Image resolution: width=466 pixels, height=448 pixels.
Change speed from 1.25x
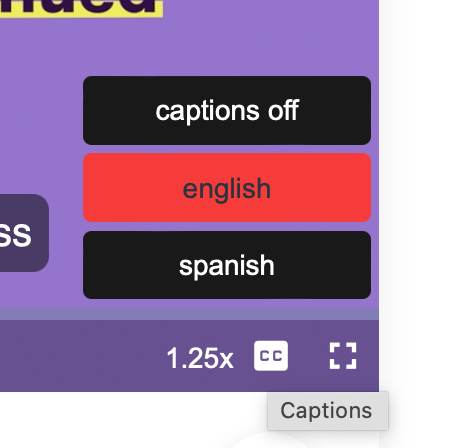pyautogui.click(x=200, y=358)
